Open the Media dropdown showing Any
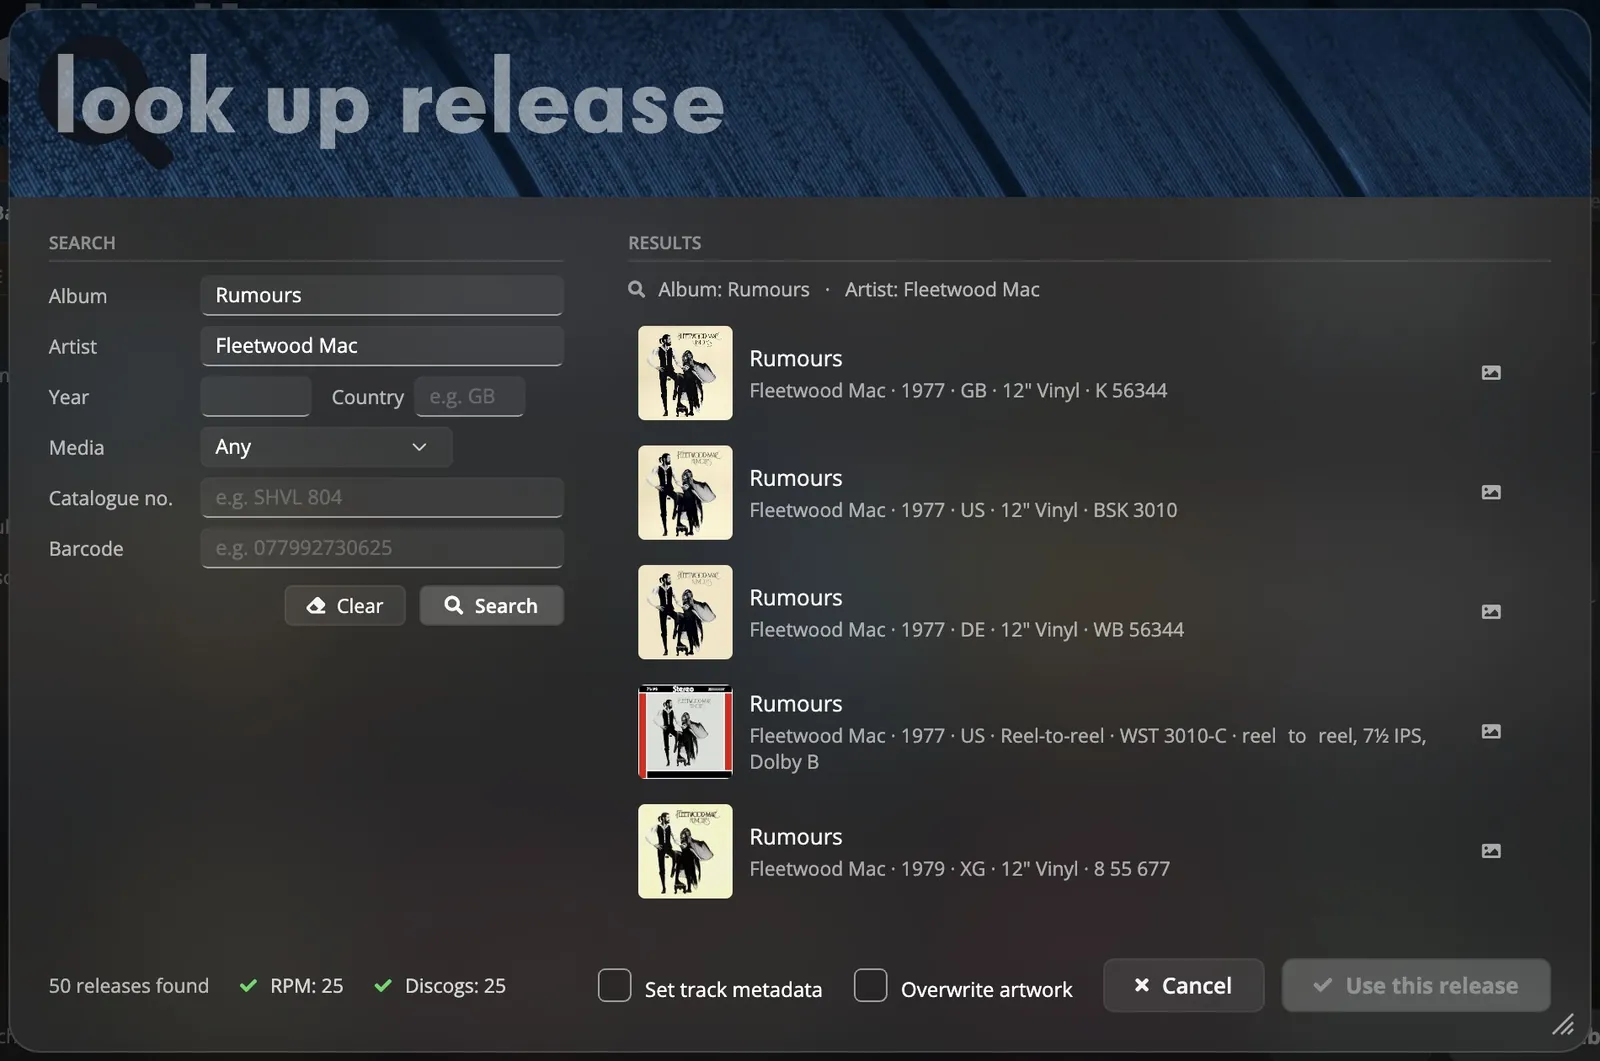This screenshot has height=1061, width=1600. click(x=326, y=447)
